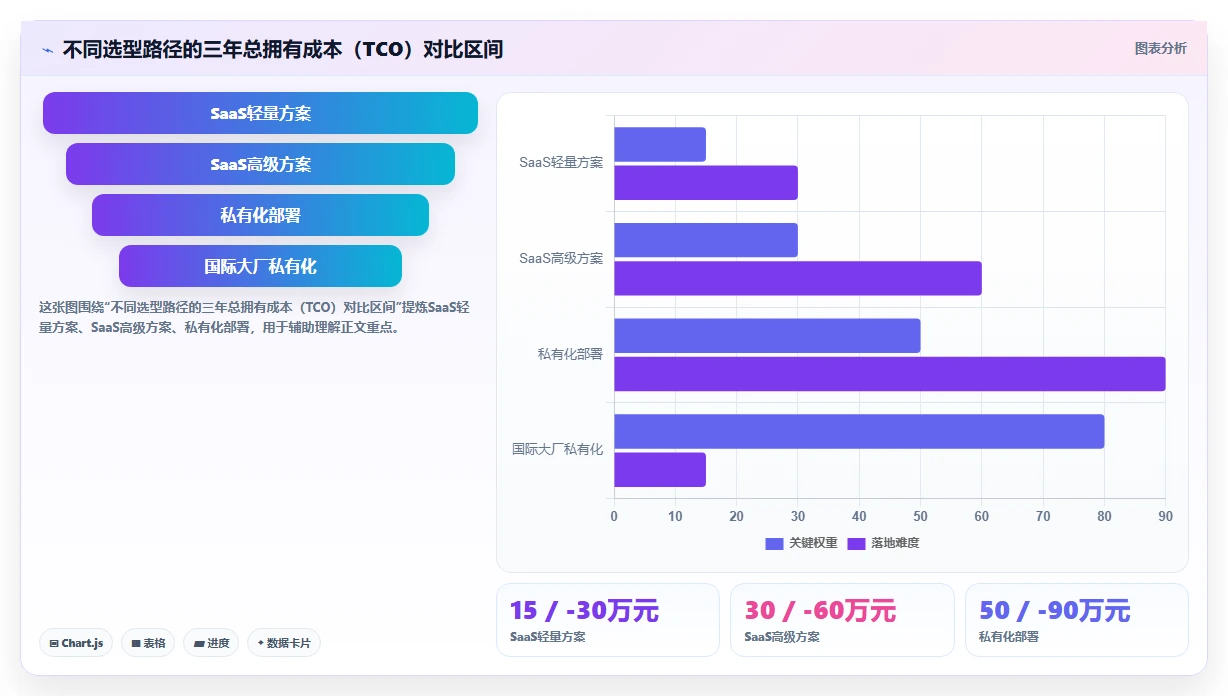Viewport: 1228px width, 696px height.
Task: Click the 落地难度 bar for 私有化部署
Action: [890, 374]
